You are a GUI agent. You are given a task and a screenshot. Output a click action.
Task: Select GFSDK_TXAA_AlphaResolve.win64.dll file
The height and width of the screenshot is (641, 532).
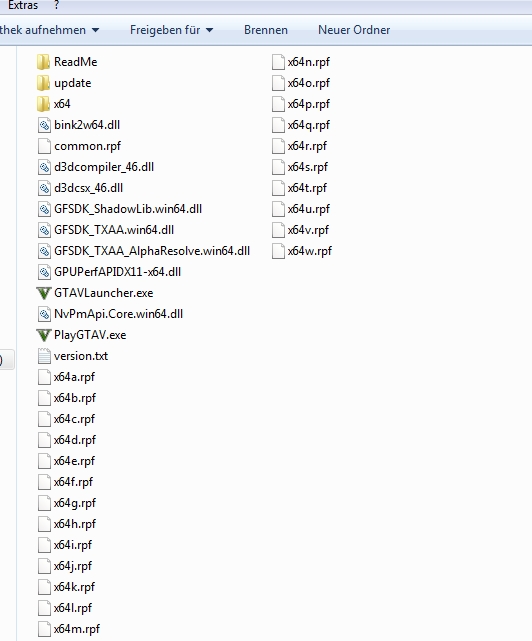pyautogui.click(x=144, y=251)
